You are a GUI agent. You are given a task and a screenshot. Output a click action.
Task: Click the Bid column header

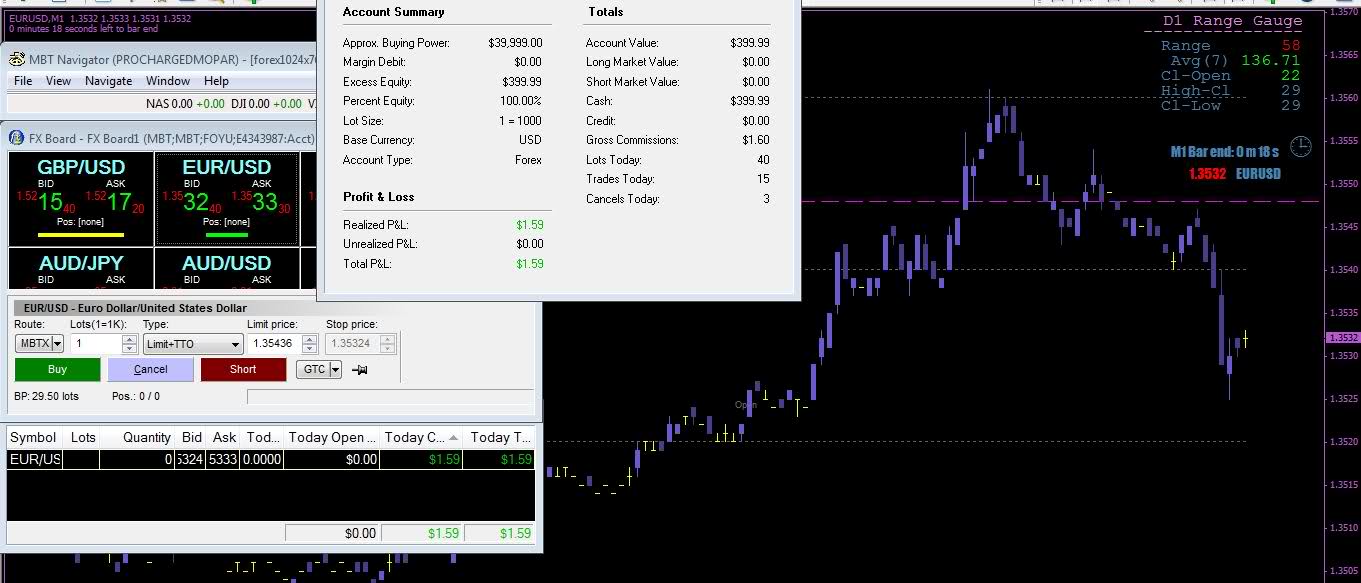[192, 437]
